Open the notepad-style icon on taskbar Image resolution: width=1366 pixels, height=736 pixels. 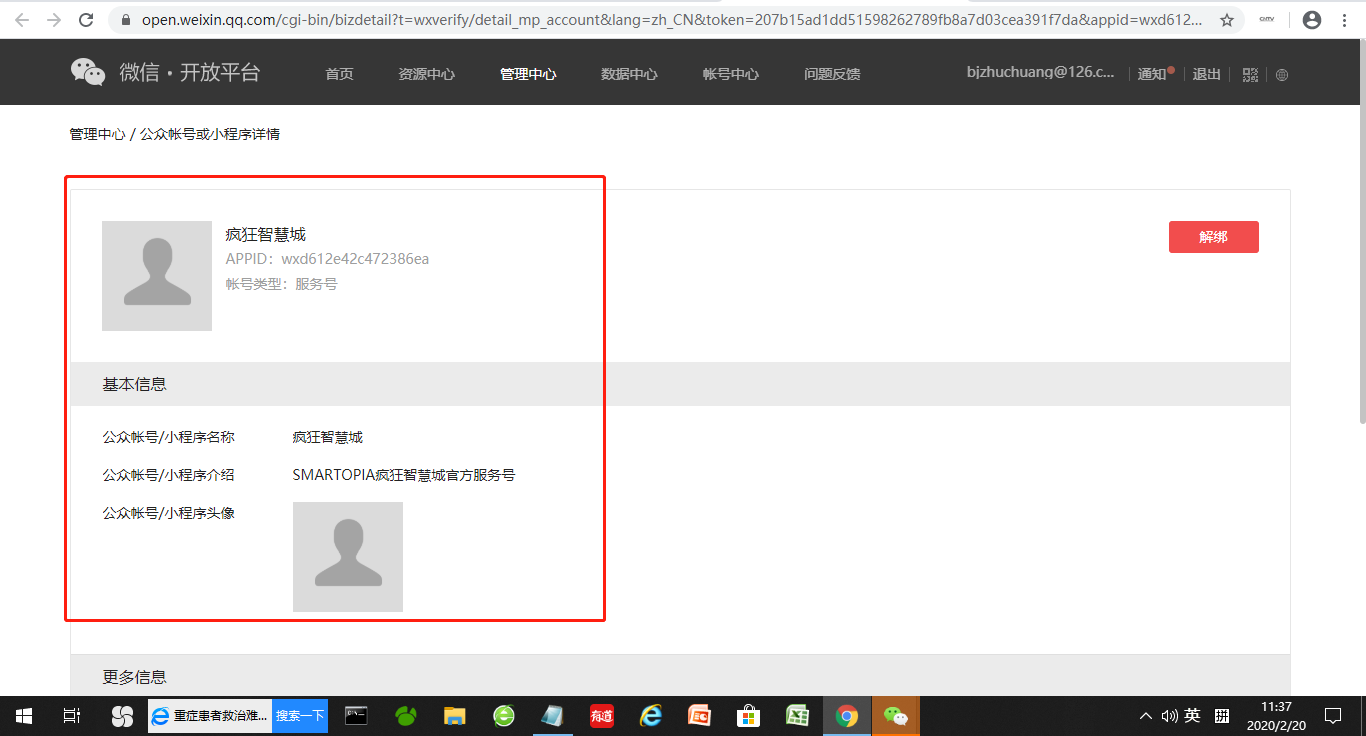click(x=552, y=716)
